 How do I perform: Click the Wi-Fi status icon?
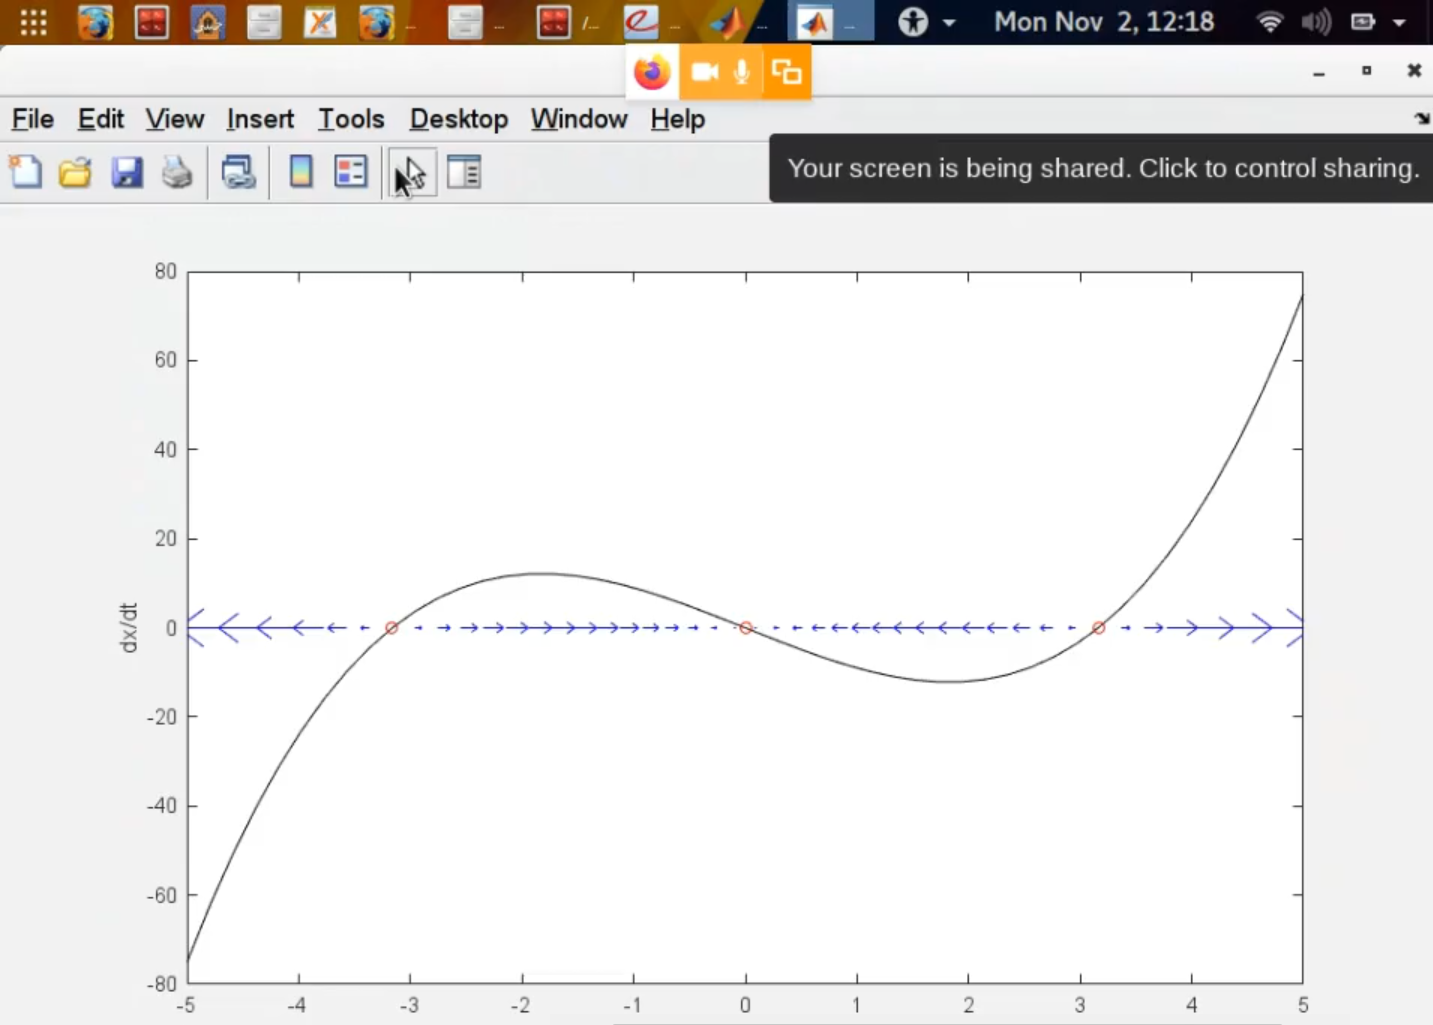tap(1269, 22)
